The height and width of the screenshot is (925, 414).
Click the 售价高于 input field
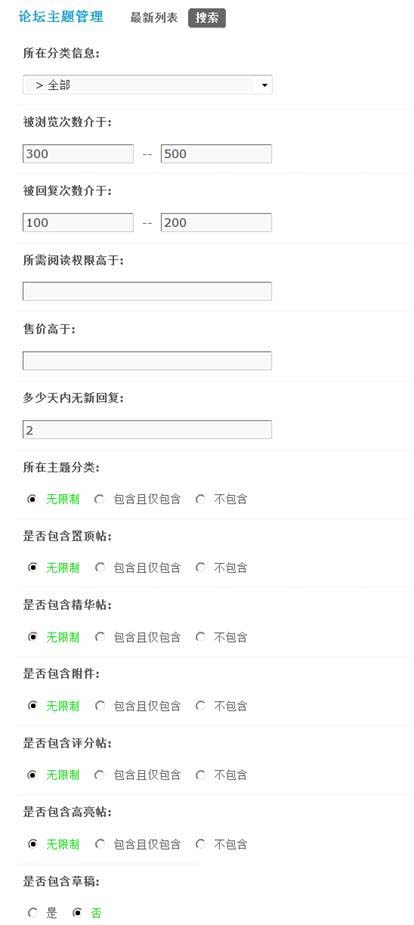point(147,360)
